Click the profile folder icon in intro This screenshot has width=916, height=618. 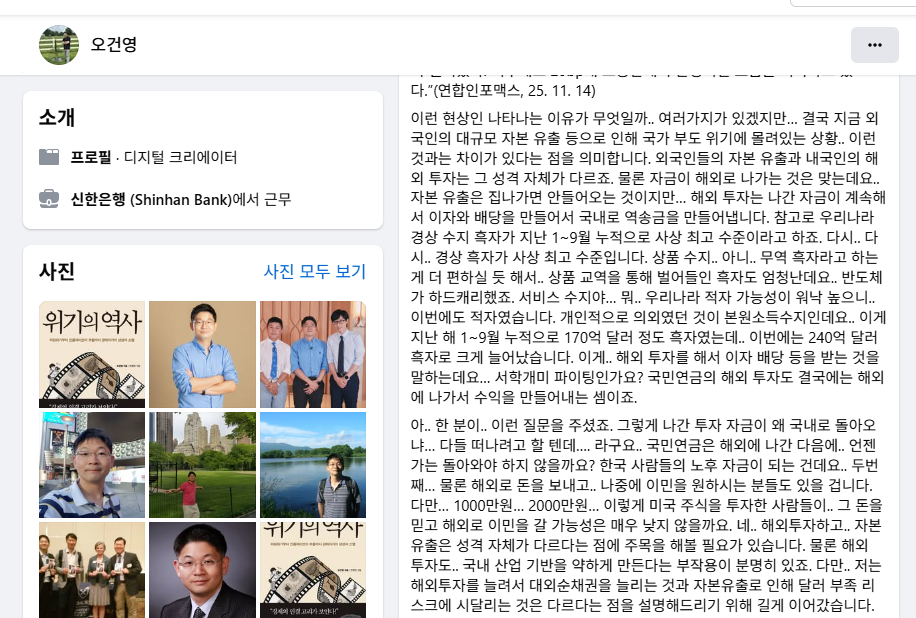click(49, 157)
